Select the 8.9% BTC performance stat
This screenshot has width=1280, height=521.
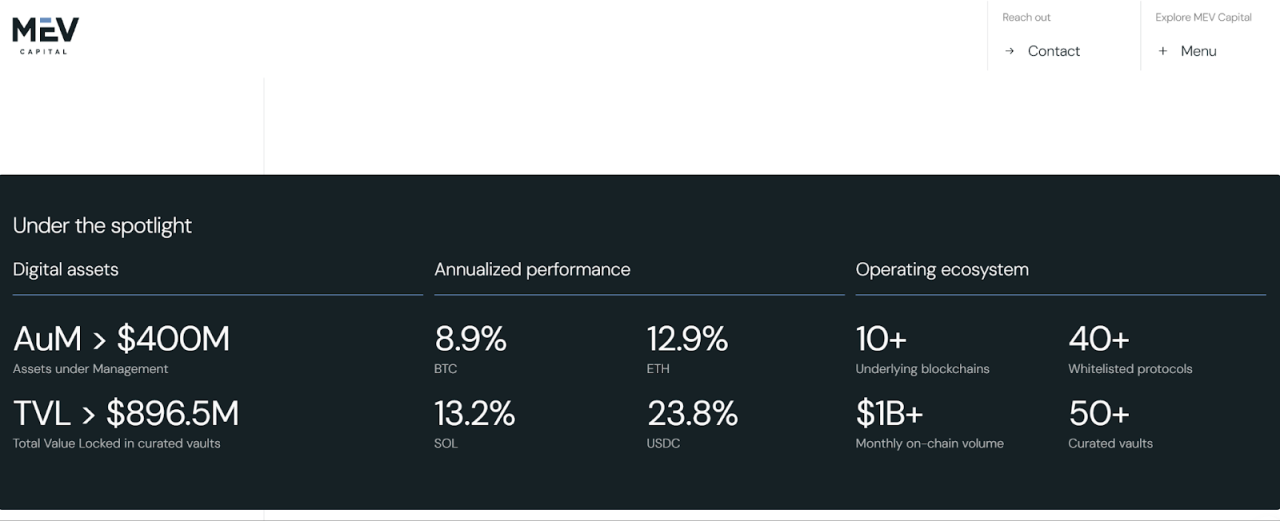(x=470, y=340)
